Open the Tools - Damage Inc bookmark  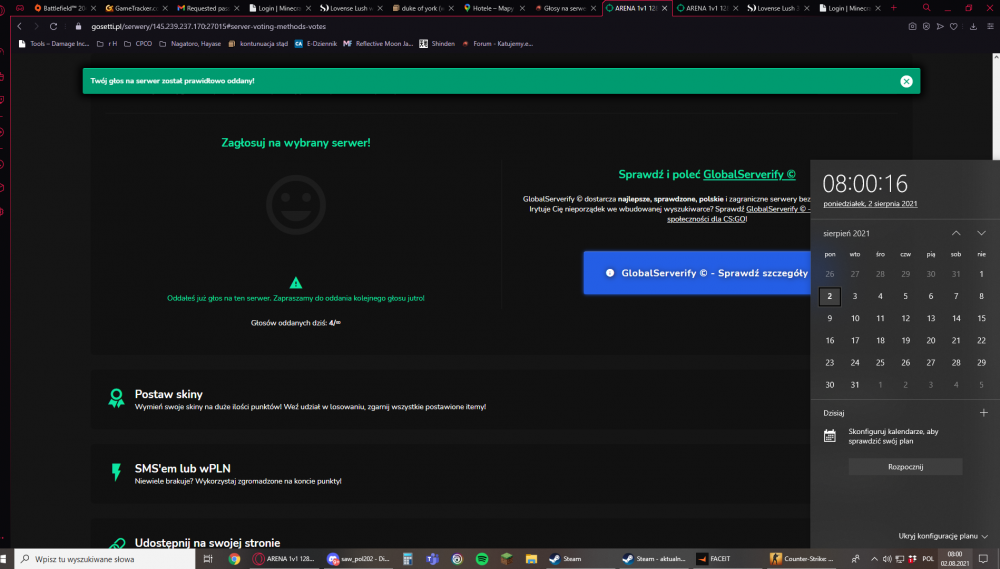[54, 44]
